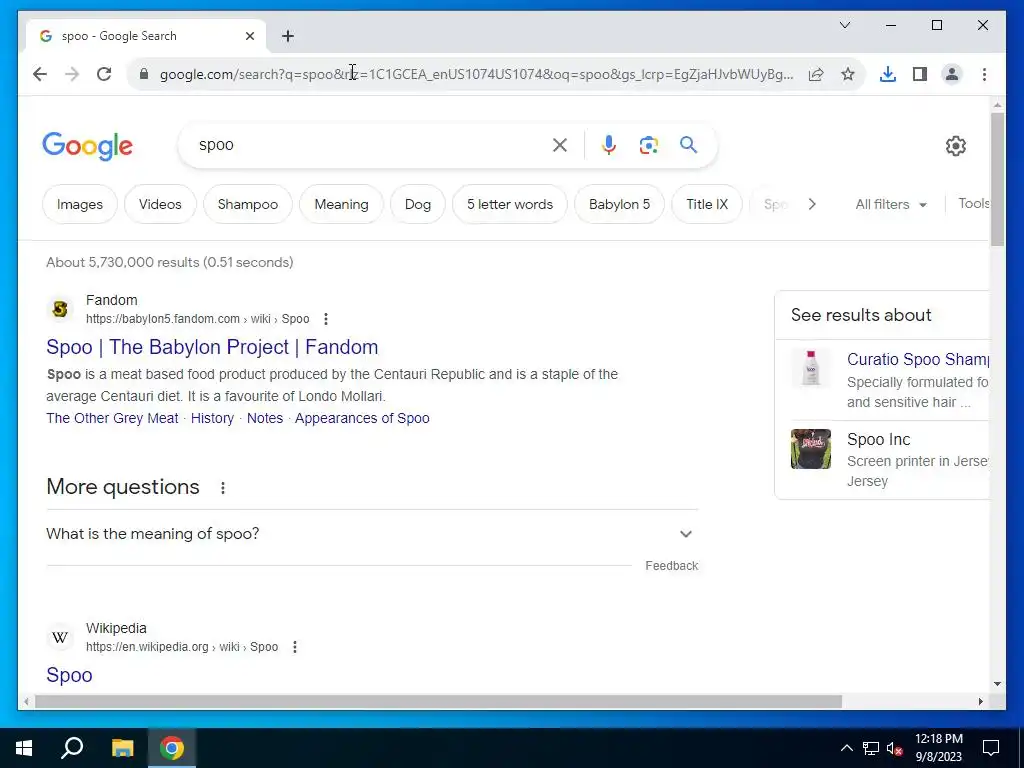Open the History sitelink

212,418
